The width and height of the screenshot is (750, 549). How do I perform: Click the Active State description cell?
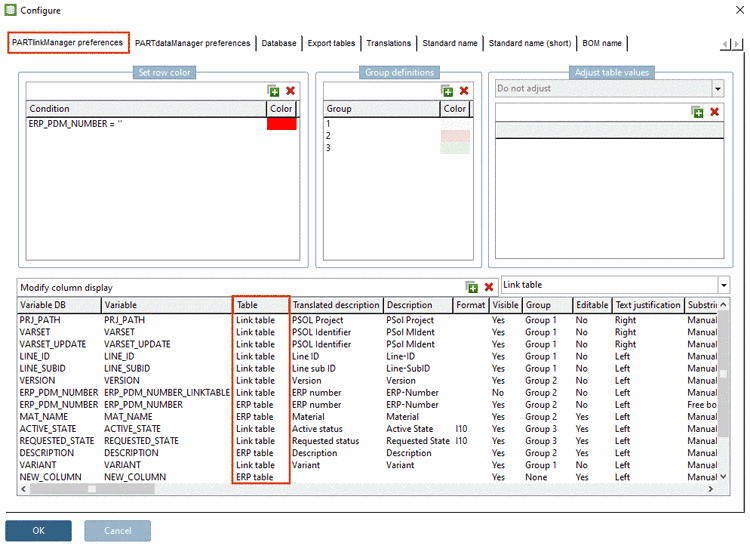point(410,429)
